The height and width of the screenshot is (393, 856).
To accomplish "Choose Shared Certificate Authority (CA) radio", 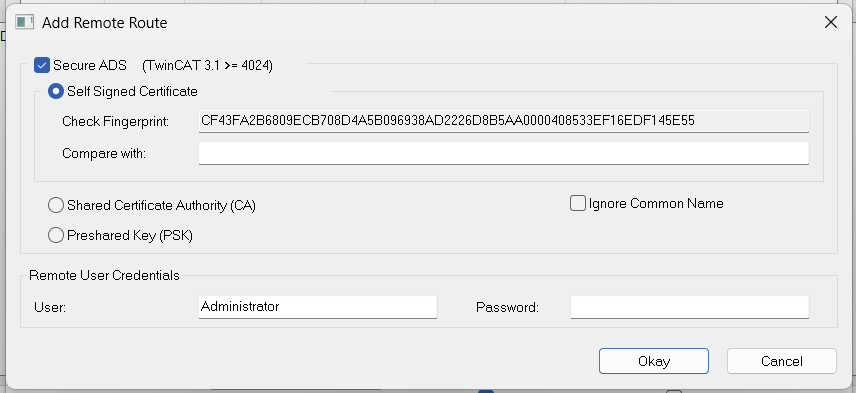I will [x=56, y=205].
